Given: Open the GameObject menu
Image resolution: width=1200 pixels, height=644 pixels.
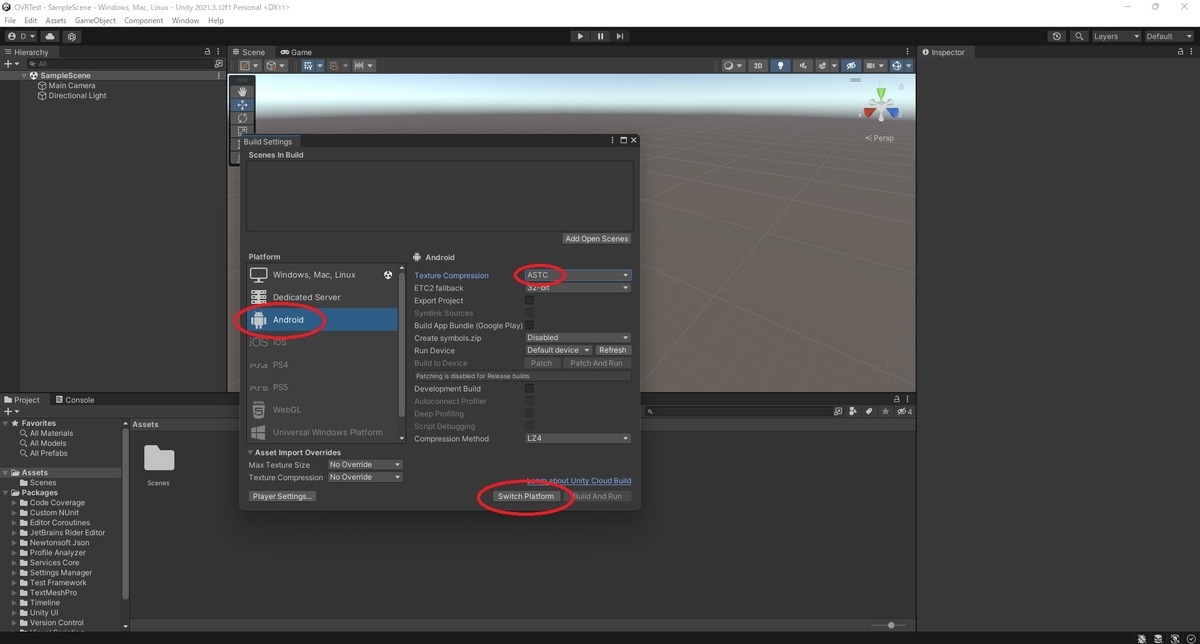Looking at the screenshot, I should 95,20.
